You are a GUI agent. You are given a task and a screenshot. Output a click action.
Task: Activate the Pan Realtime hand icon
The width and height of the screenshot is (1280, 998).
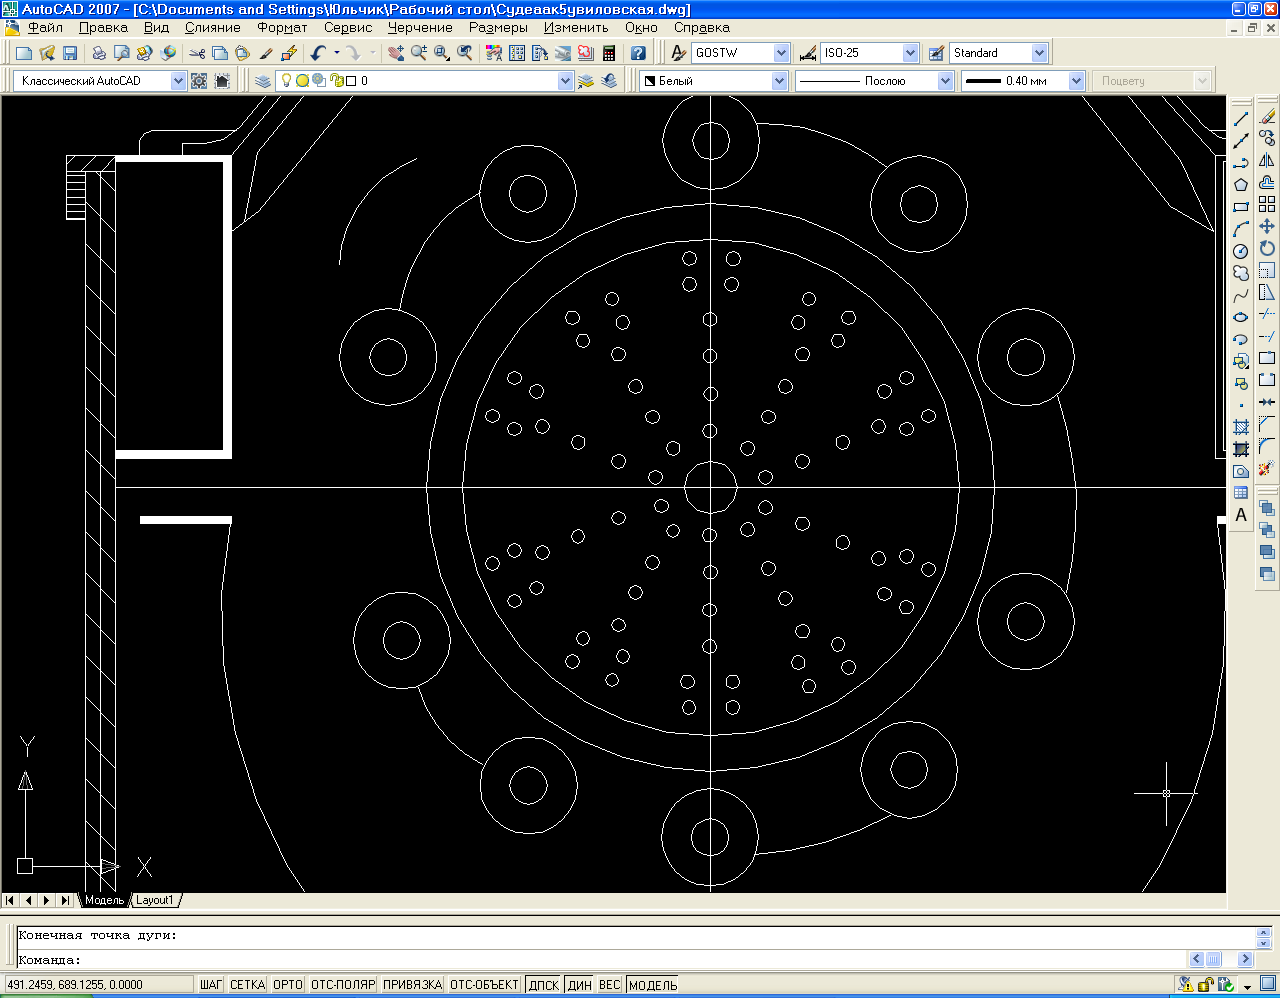(396, 53)
